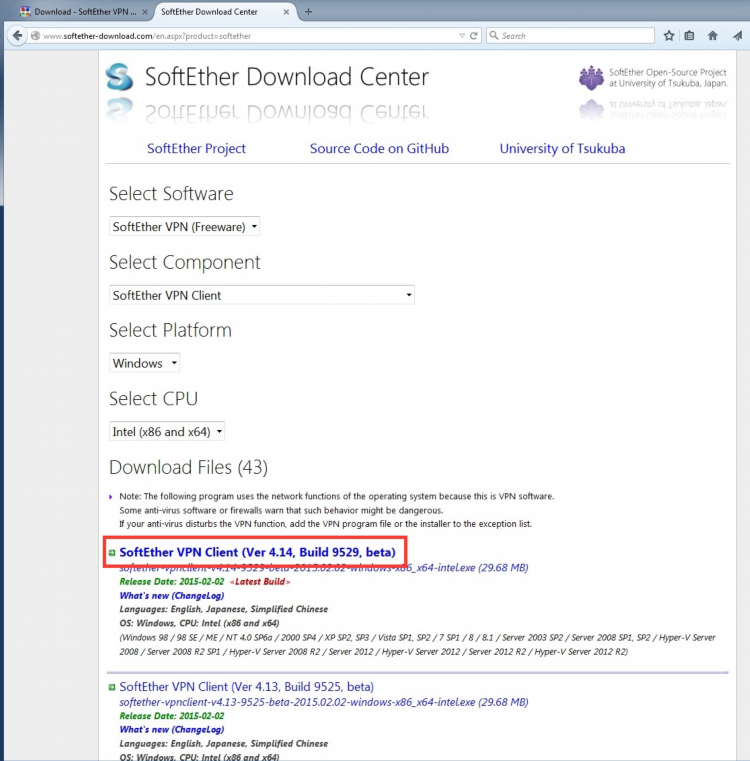Click the browser back arrow button

[17, 35]
